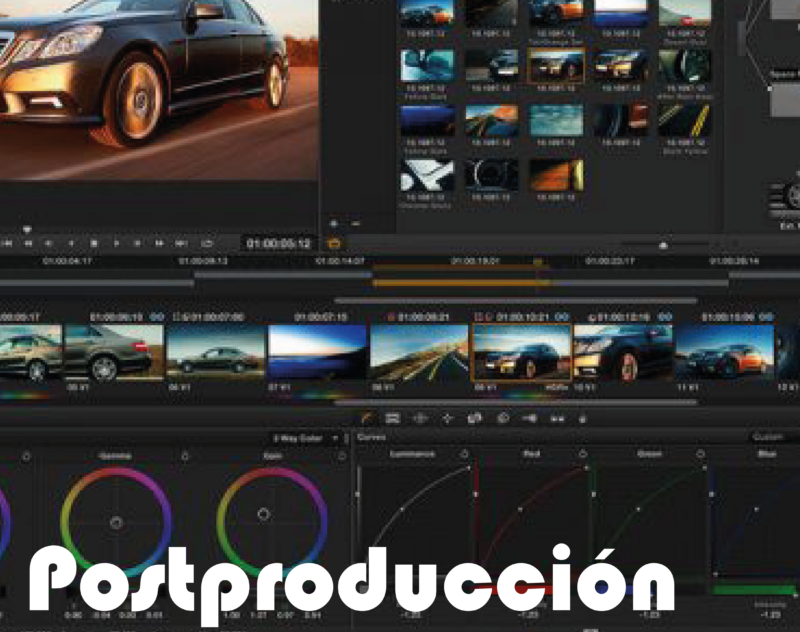Click the minus button under album list

[x=356, y=223]
